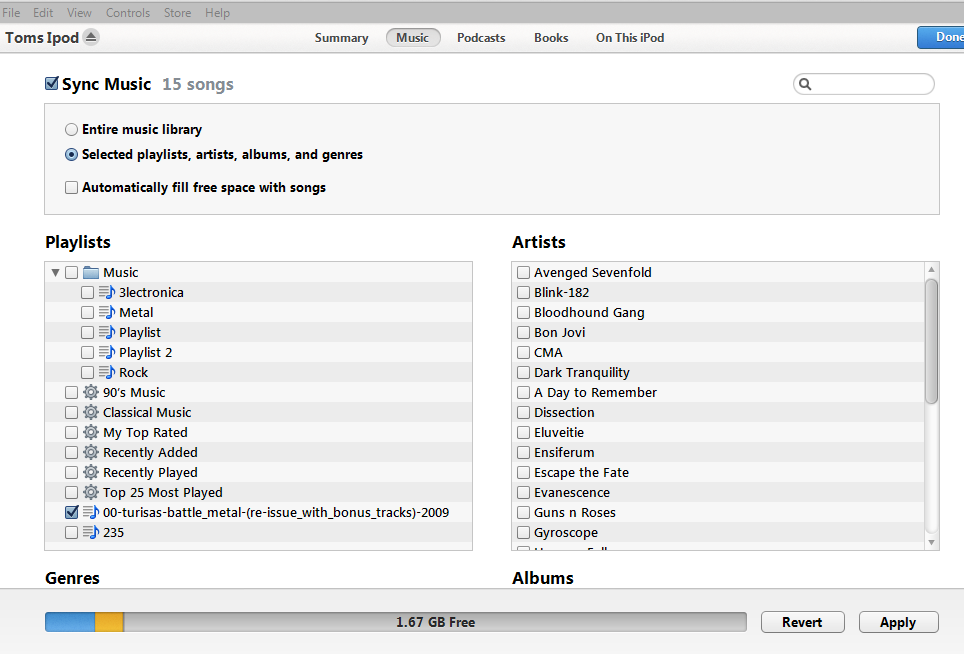Screen dimensions: 964x654
Task: Open the Help menu
Action: click(217, 12)
